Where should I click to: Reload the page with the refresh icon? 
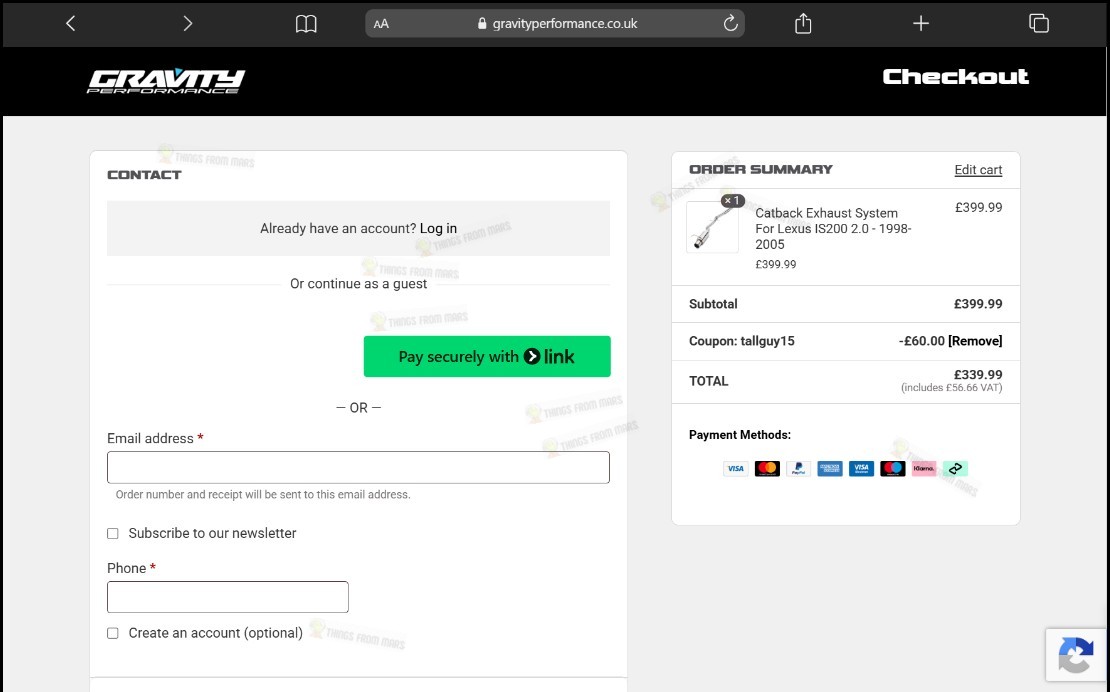pos(730,23)
